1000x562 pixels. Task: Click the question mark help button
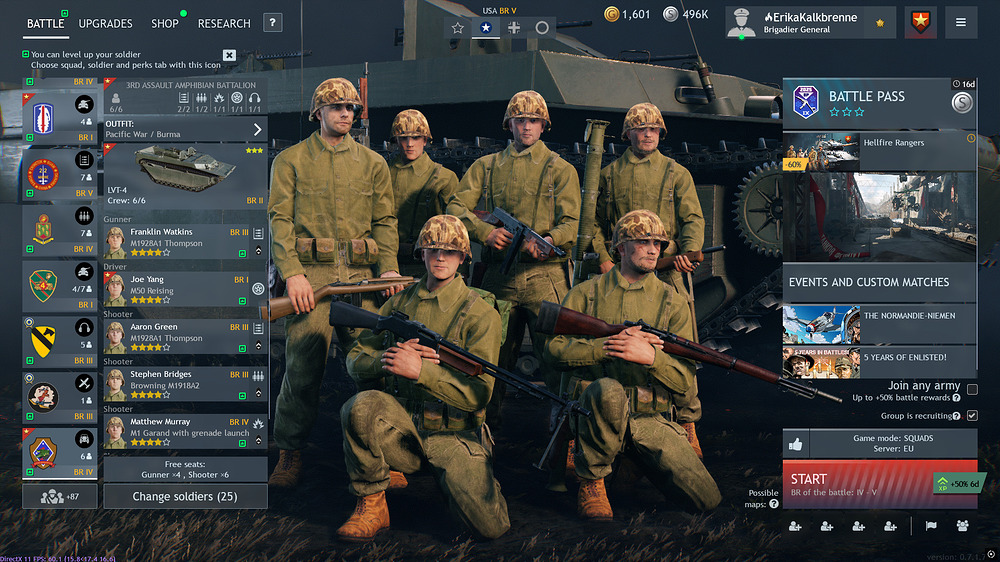pyautogui.click(x=272, y=23)
